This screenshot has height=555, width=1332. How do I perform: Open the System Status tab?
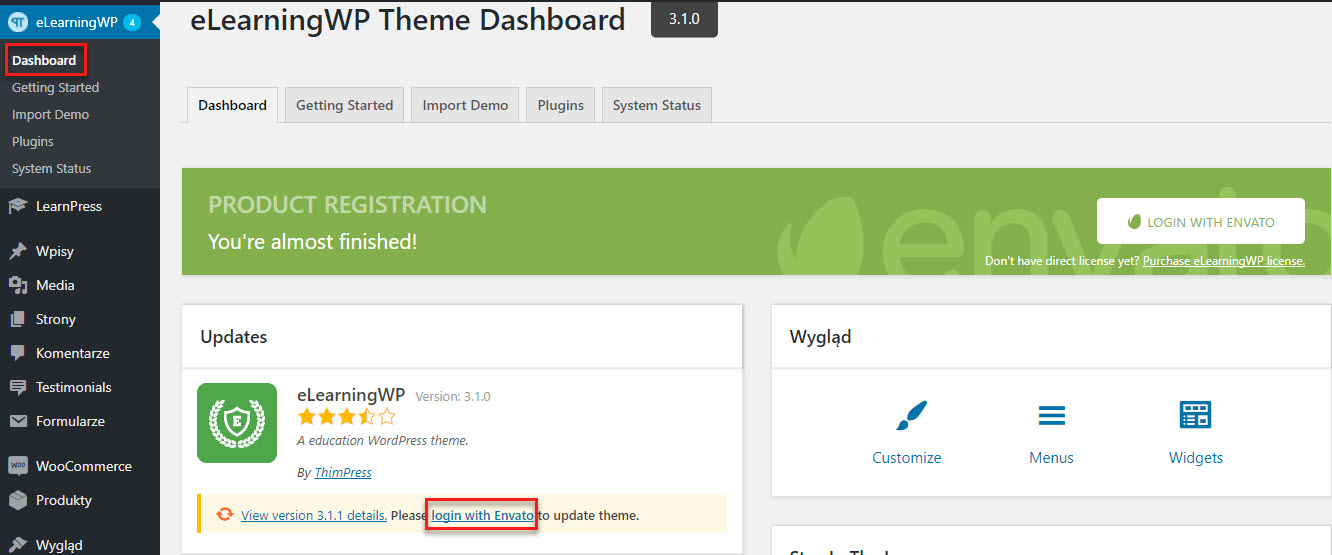click(x=657, y=105)
